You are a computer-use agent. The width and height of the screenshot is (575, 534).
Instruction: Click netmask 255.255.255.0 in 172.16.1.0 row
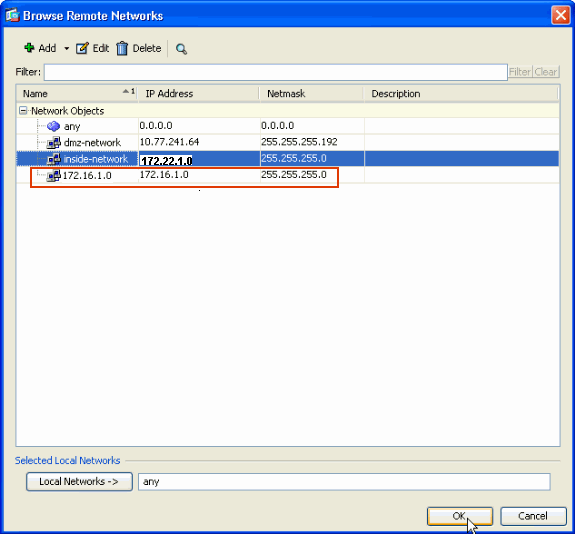pos(294,175)
